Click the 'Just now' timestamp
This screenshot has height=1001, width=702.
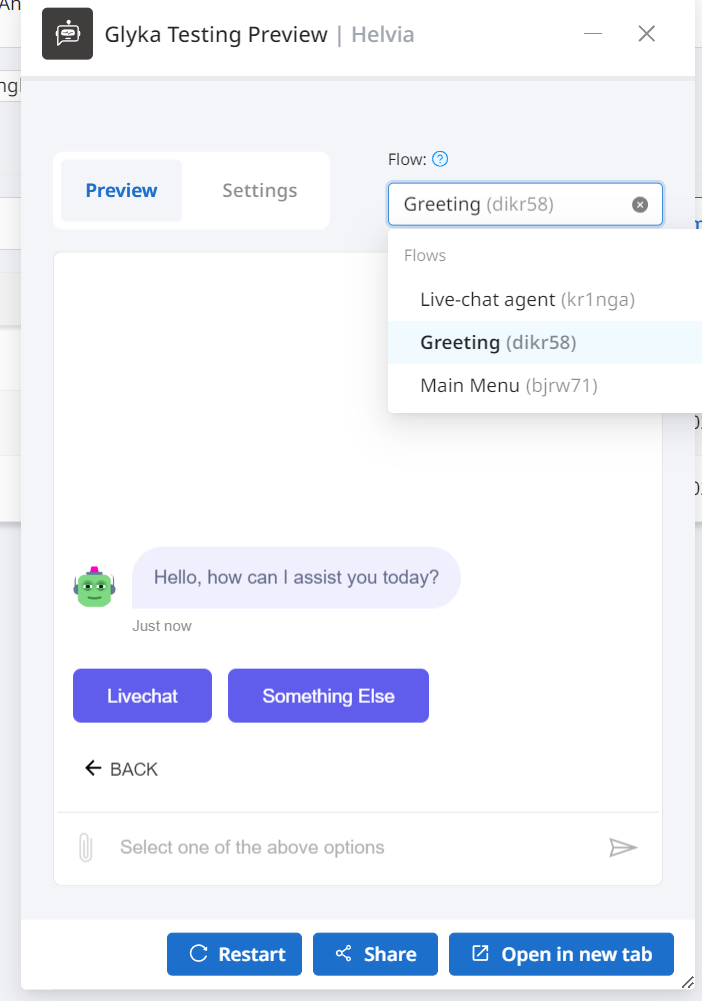pos(161,626)
